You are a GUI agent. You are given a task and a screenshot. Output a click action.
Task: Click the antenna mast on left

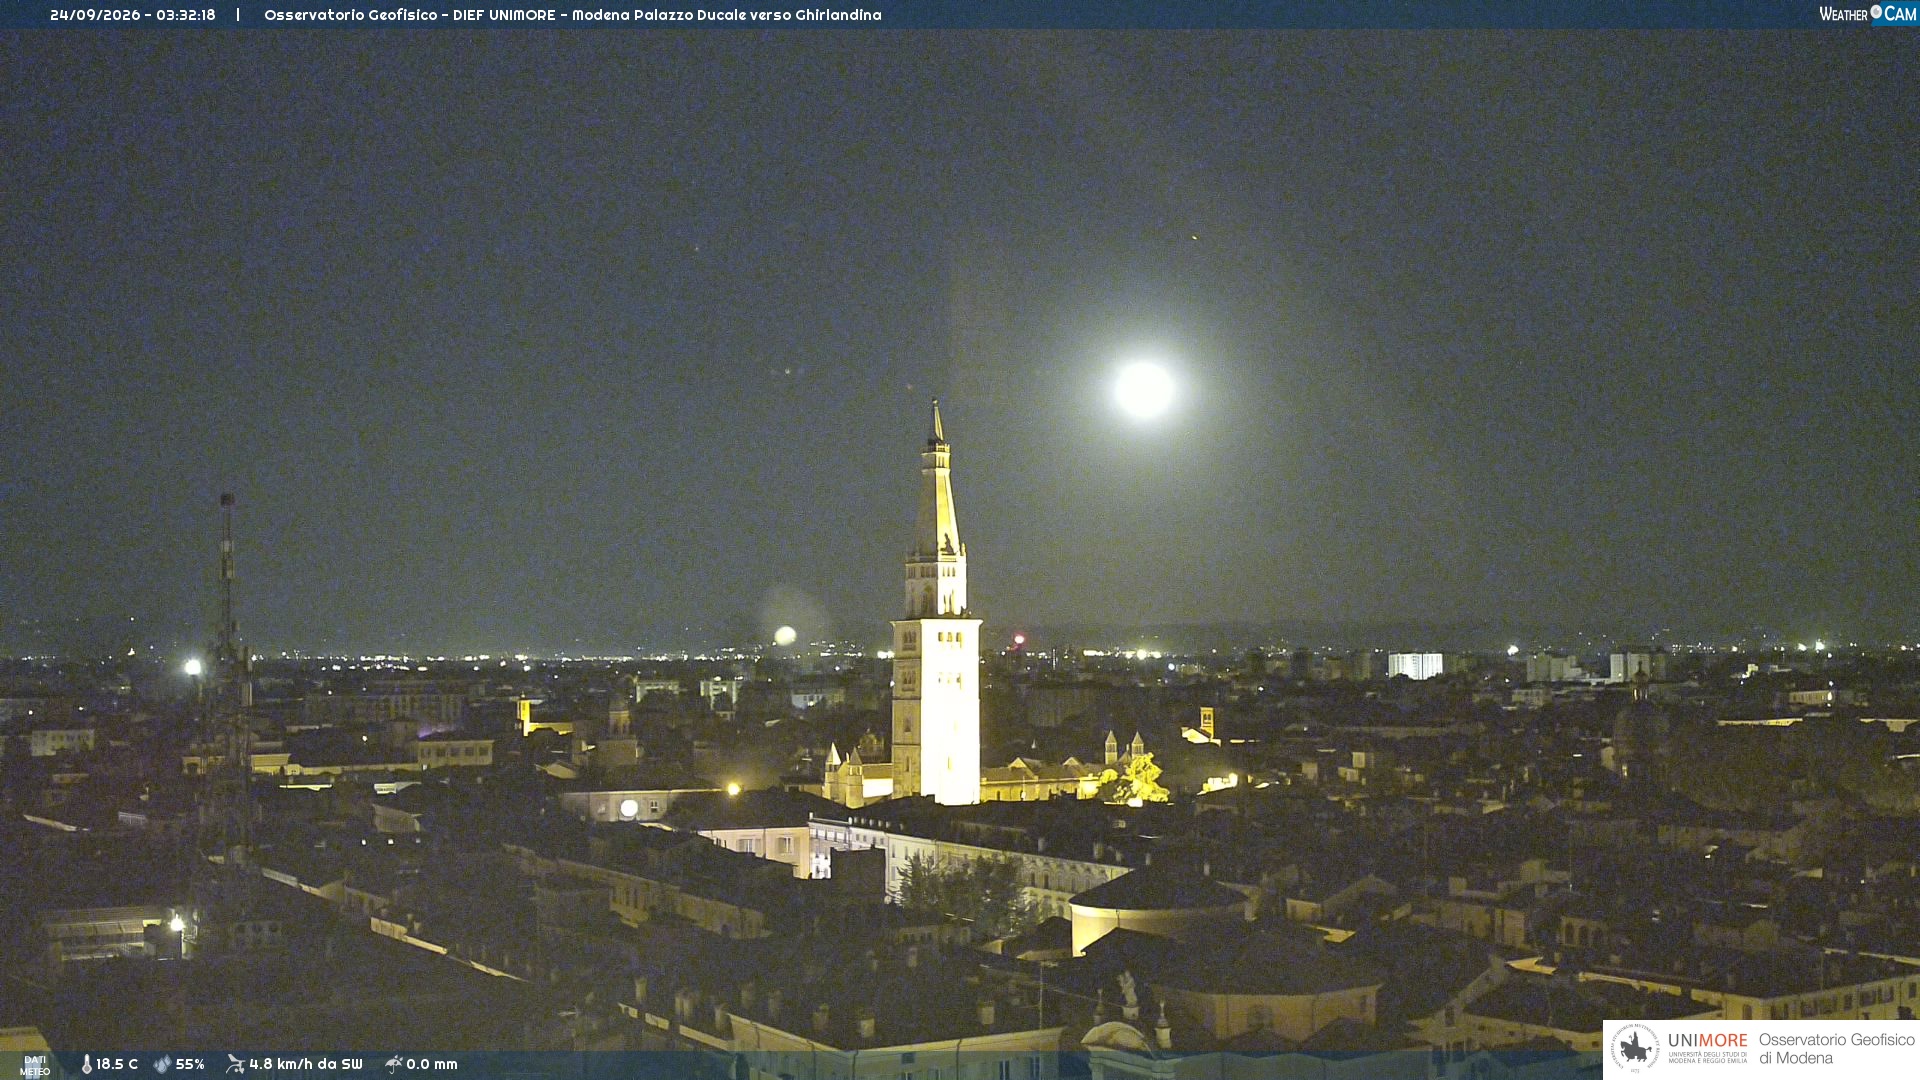point(230,670)
